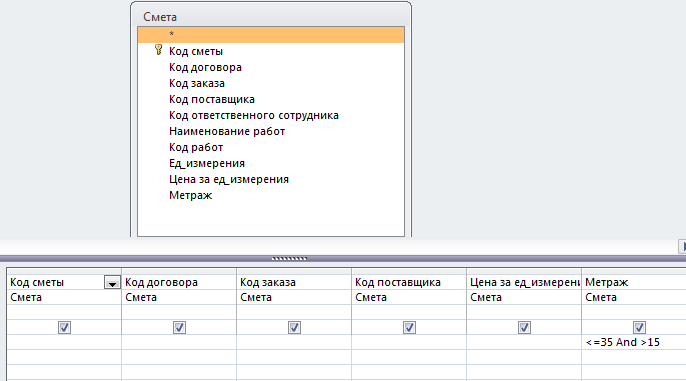
Task: Open the Код сметы field dropdown arrow
Action: (x=112, y=283)
